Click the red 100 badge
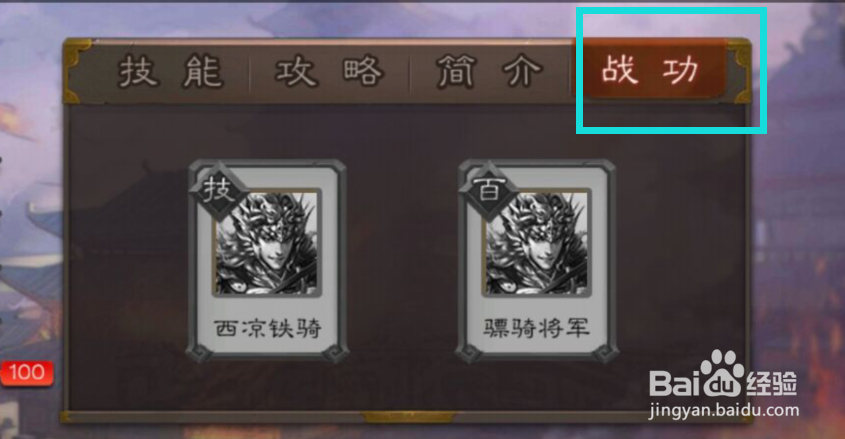This screenshot has width=845, height=439. pos(27,373)
